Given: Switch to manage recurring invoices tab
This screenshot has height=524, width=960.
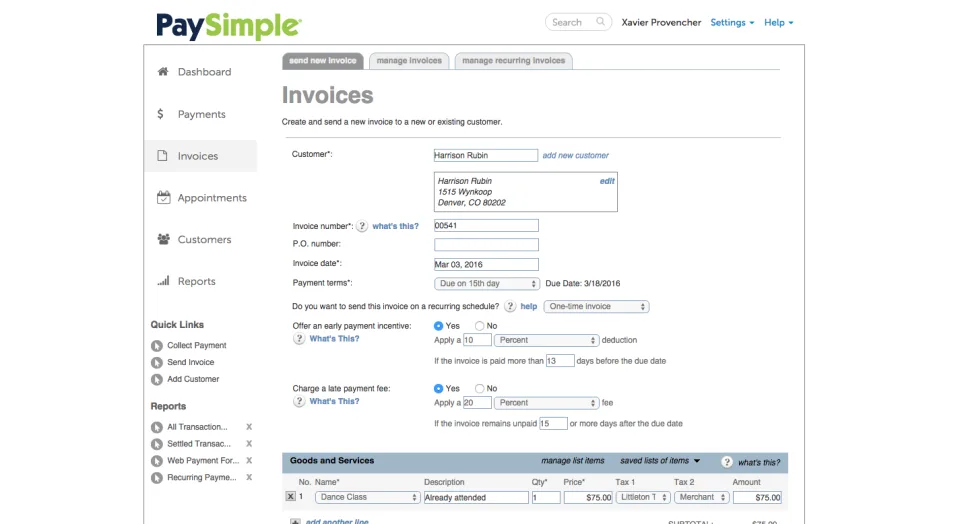Looking at the screenshot, I should click(514, 61).
